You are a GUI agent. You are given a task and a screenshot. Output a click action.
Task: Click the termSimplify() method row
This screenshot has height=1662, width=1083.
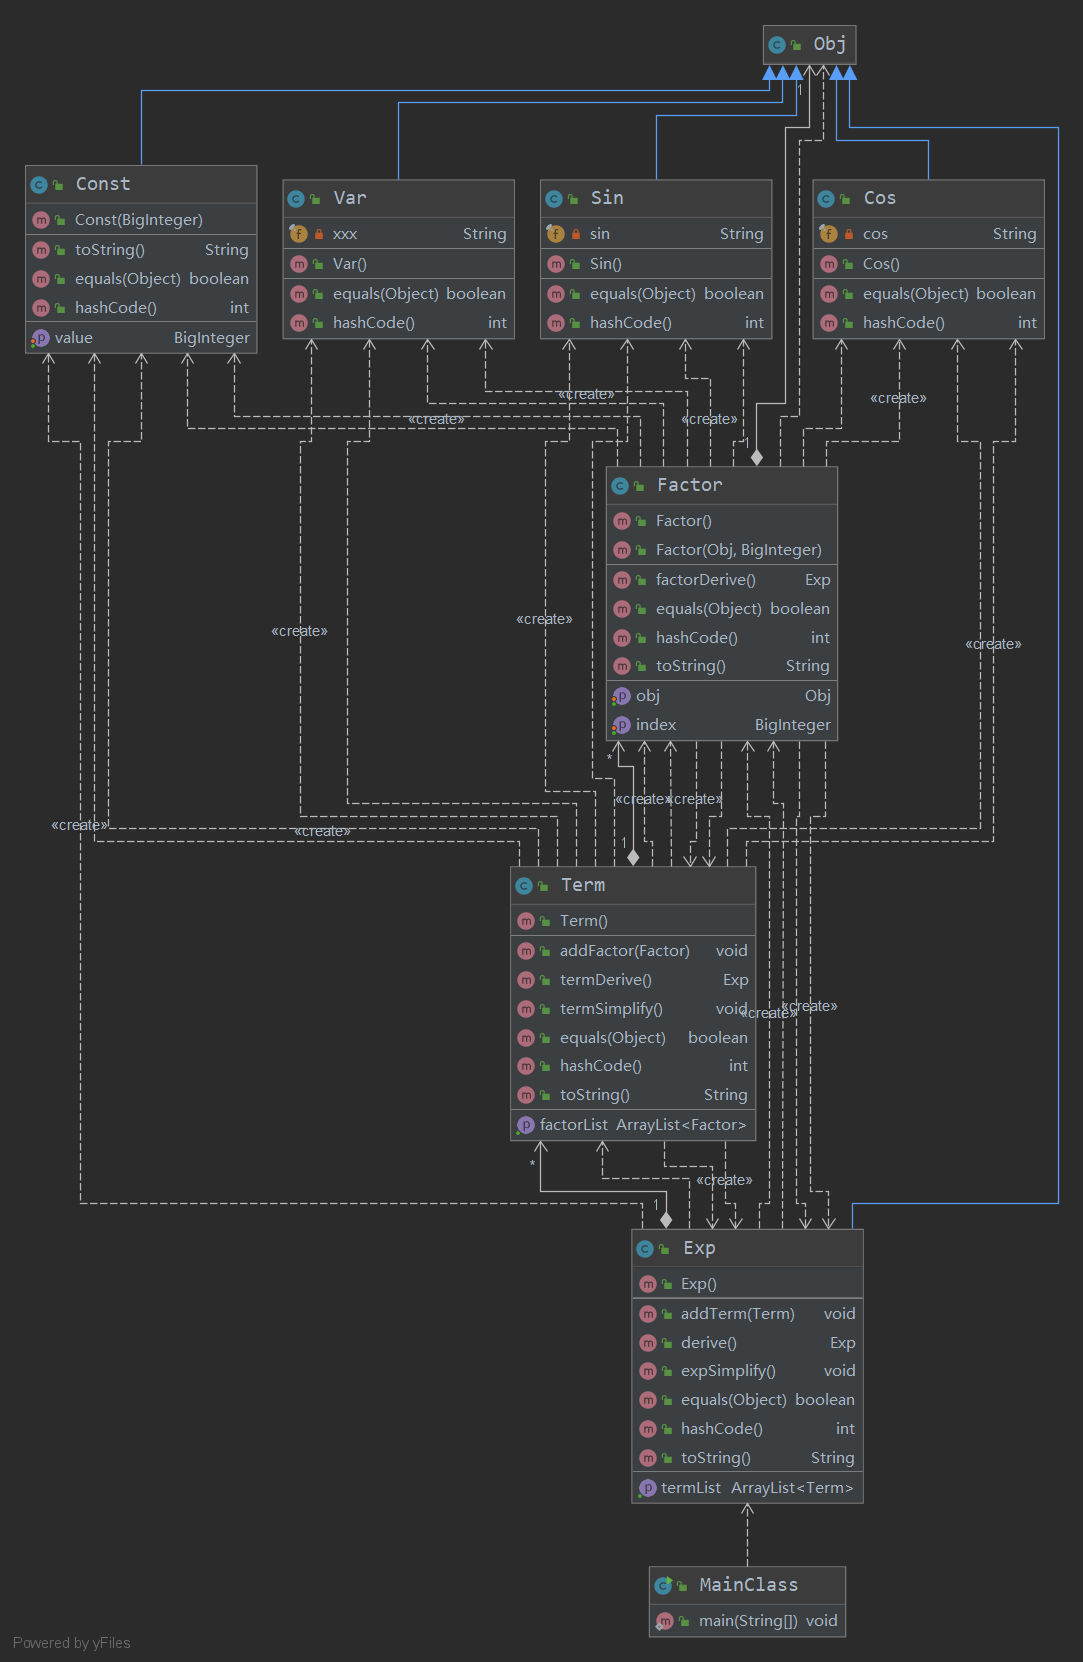[x=633, y=1009]
